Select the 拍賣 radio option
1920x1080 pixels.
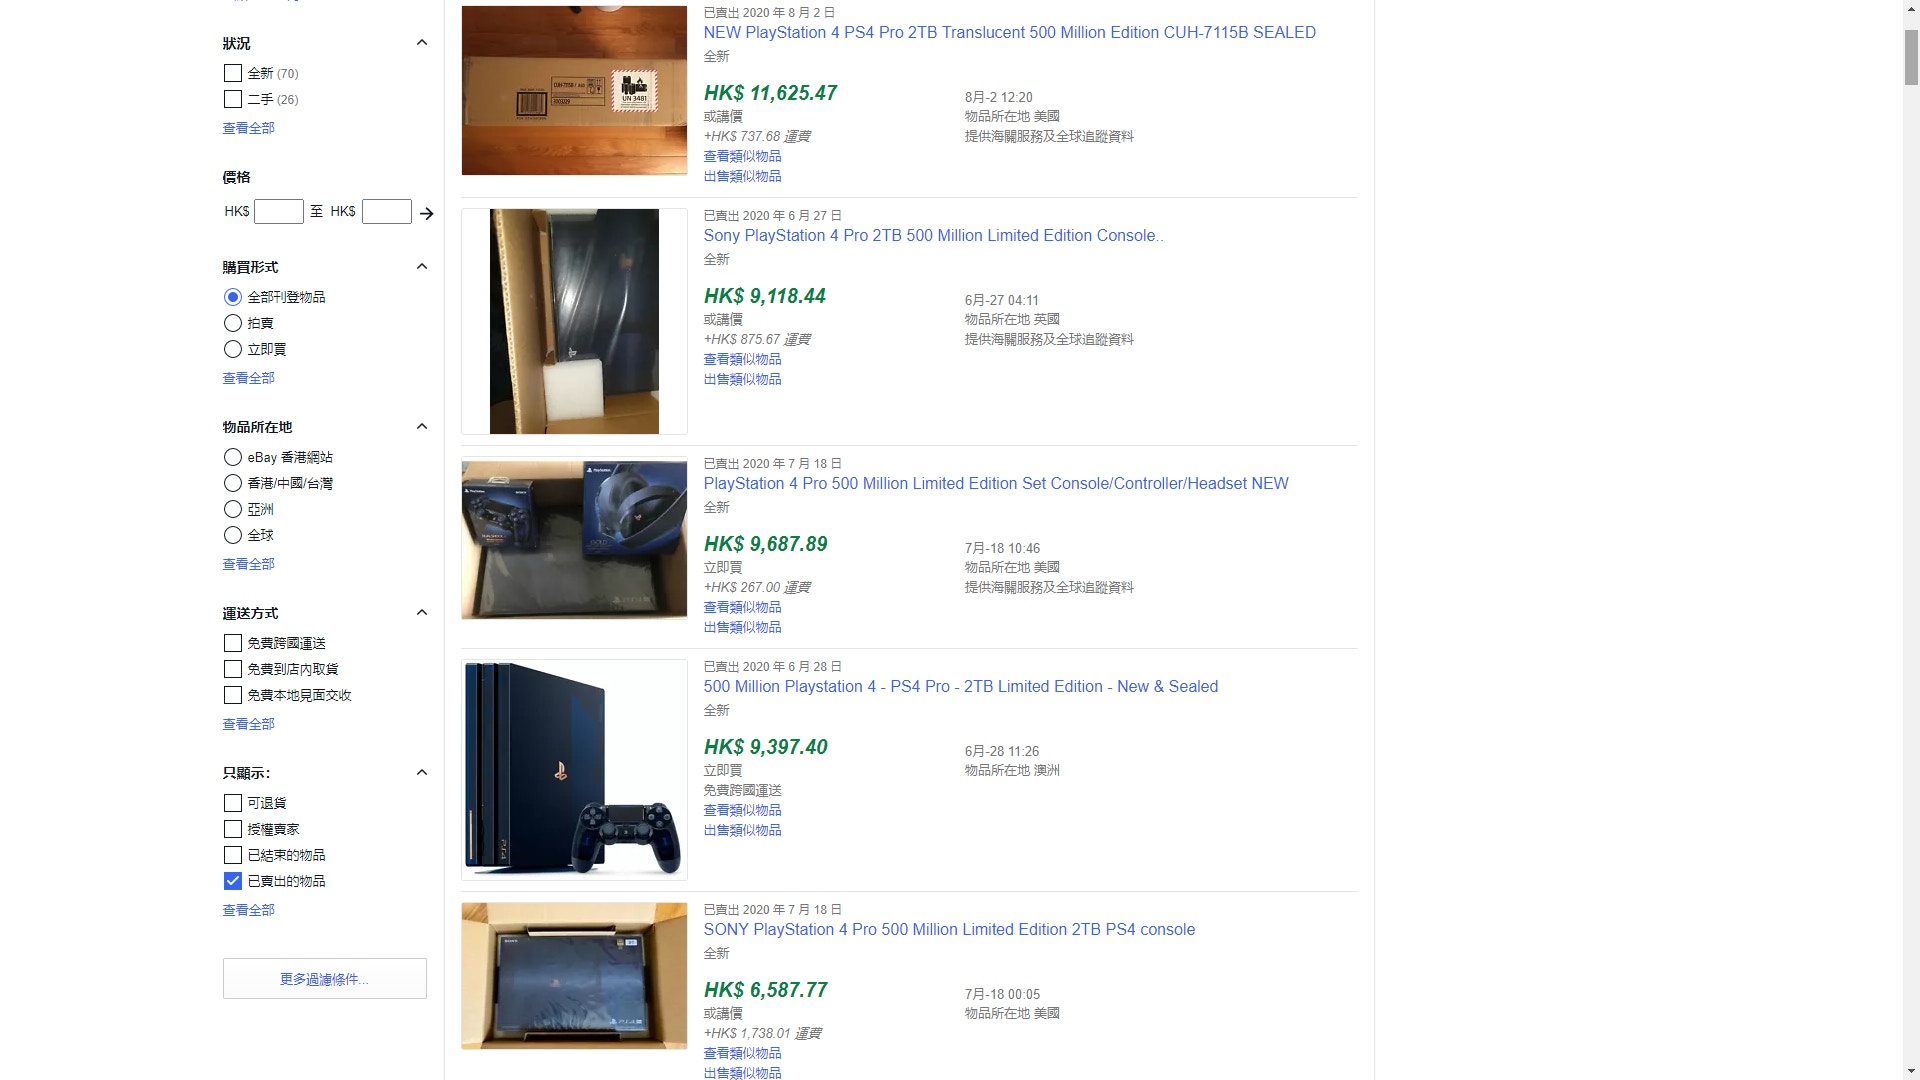click(x=233, y=323)
